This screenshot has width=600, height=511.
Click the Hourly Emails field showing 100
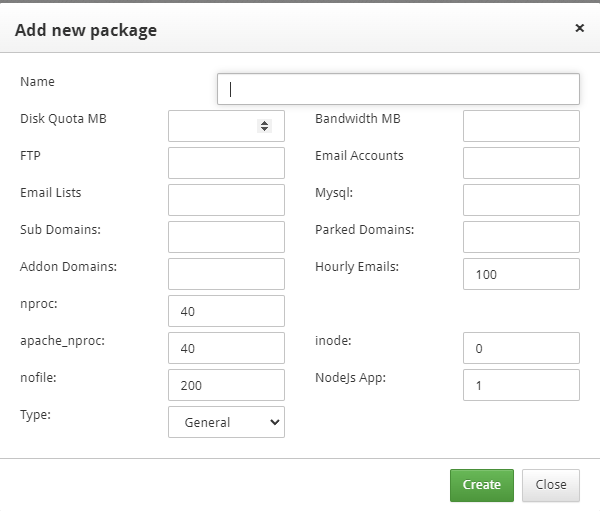(x=521, y=274)
